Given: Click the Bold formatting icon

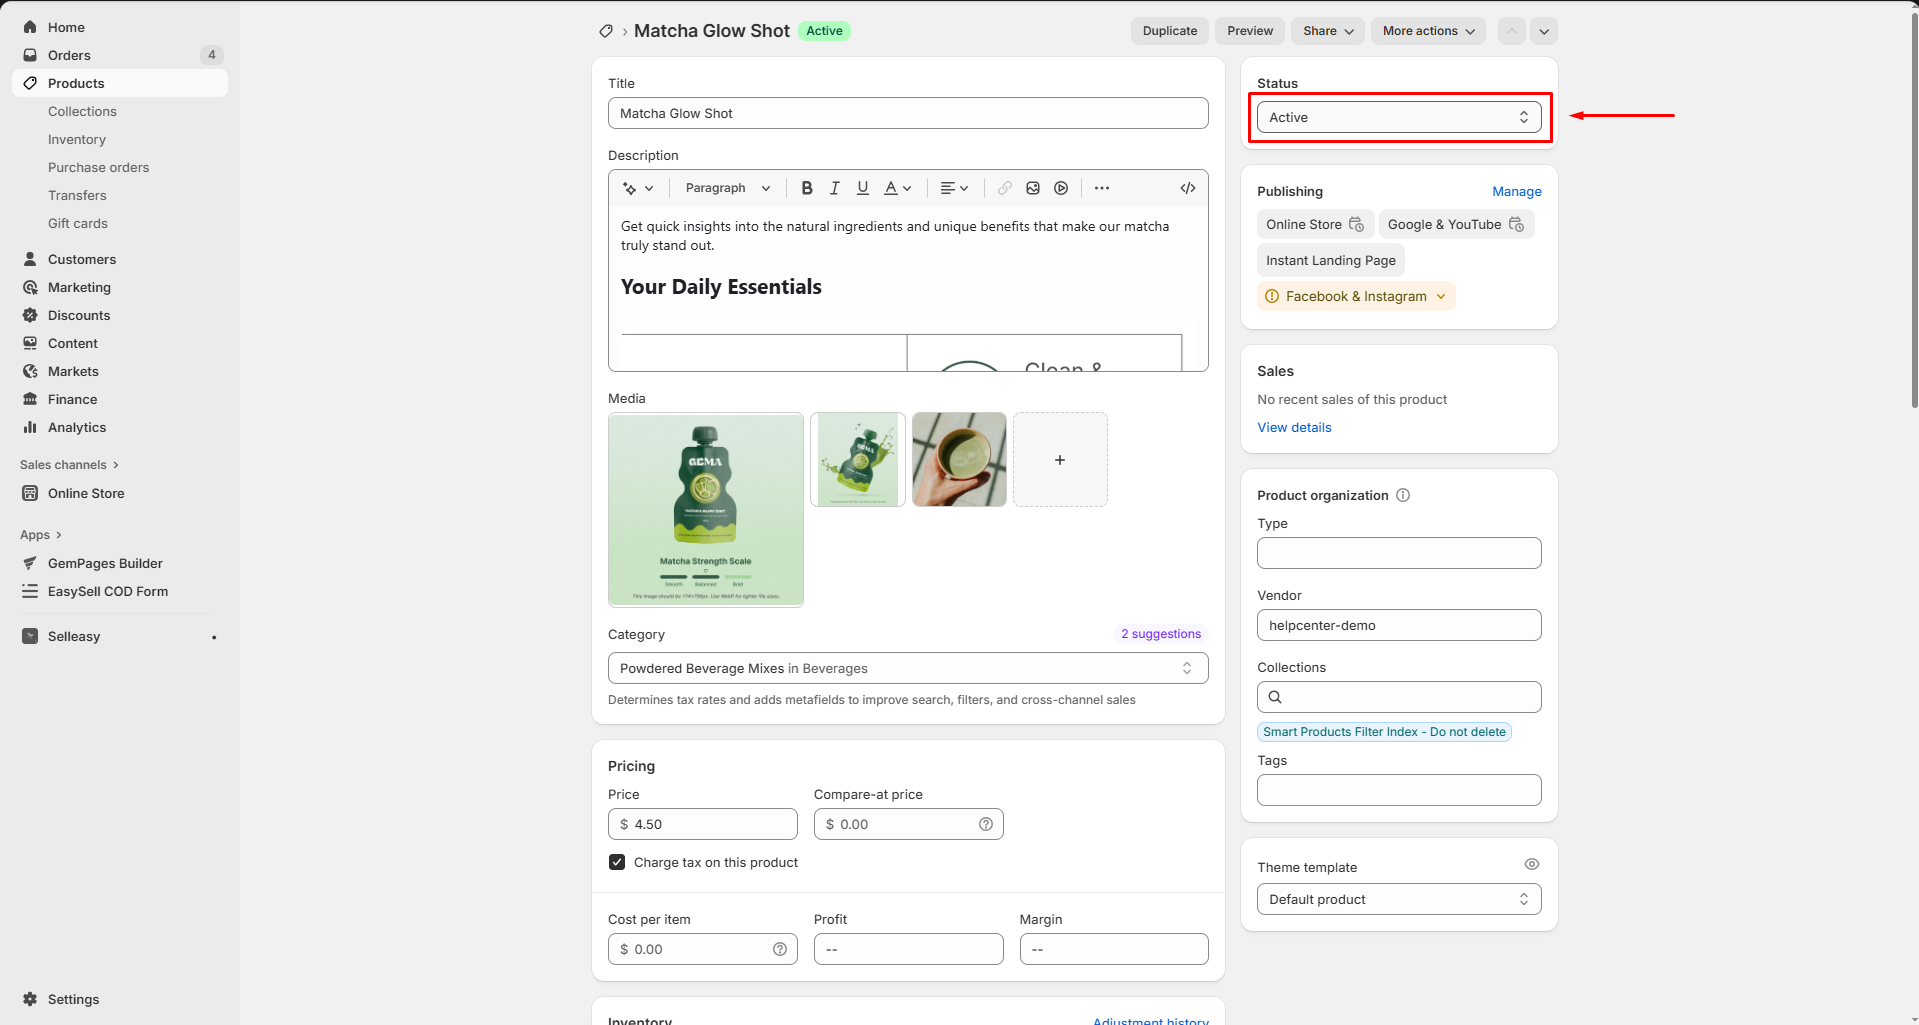Looking at the screenshot, I should (807, 188).
